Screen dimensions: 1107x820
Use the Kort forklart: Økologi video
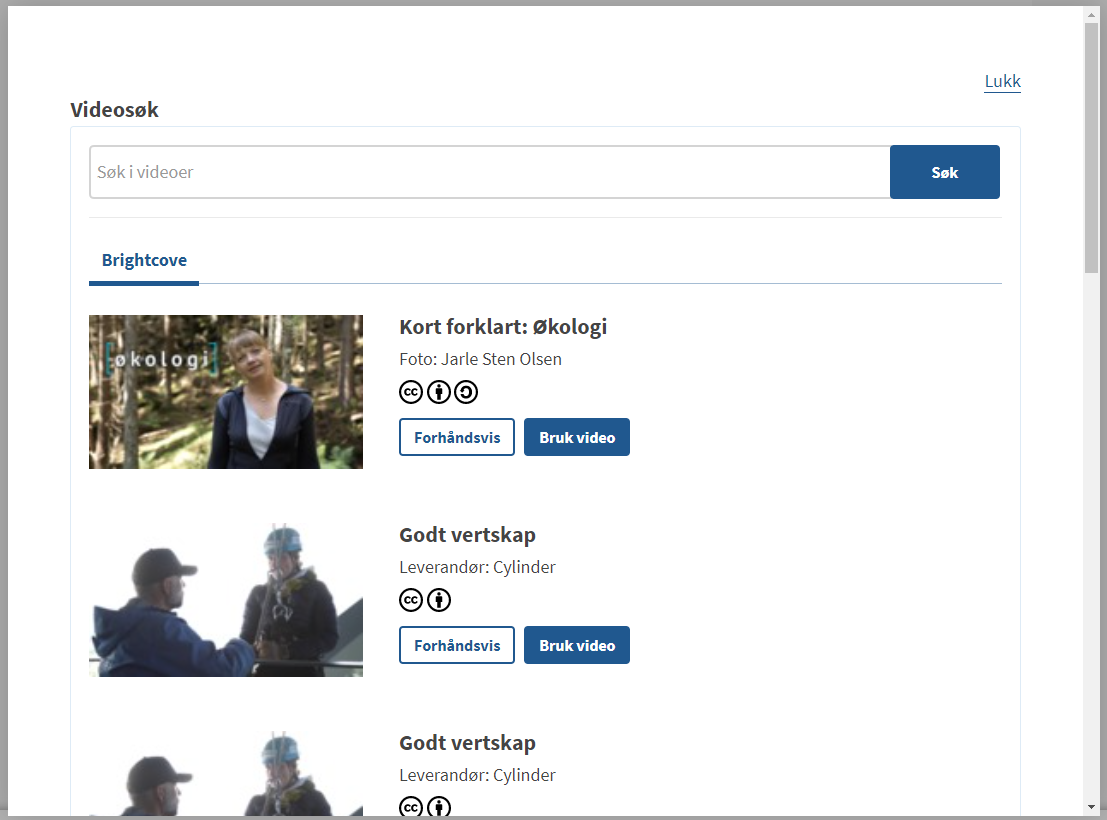[577, 437]
